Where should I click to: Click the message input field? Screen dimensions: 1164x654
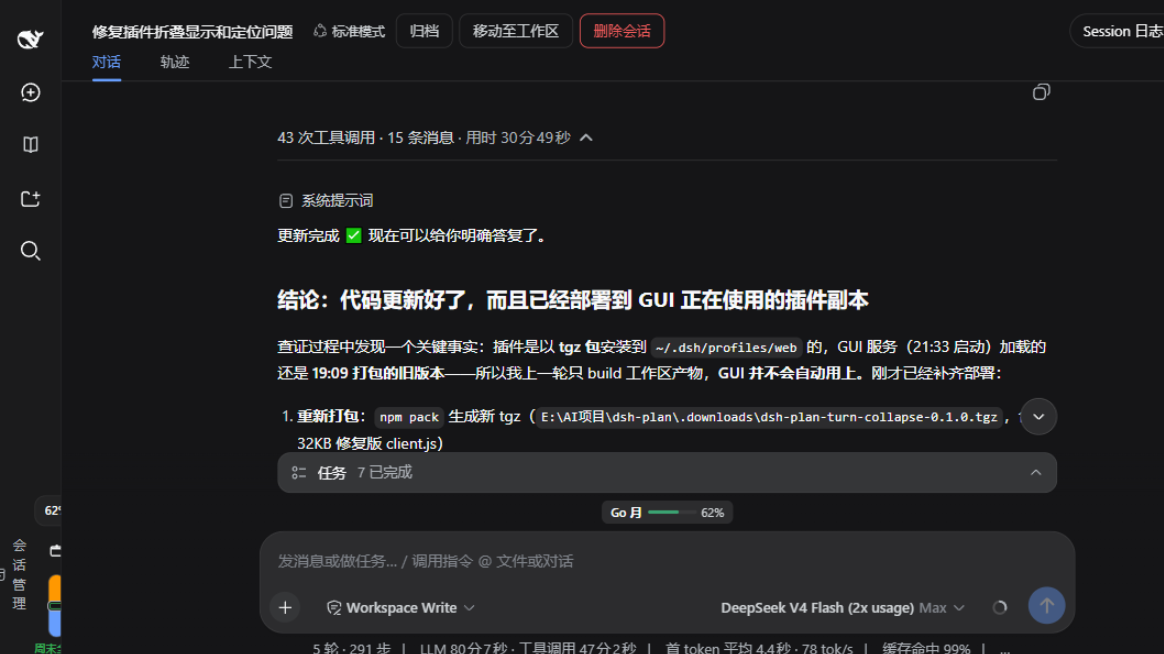tap(667, 561)
